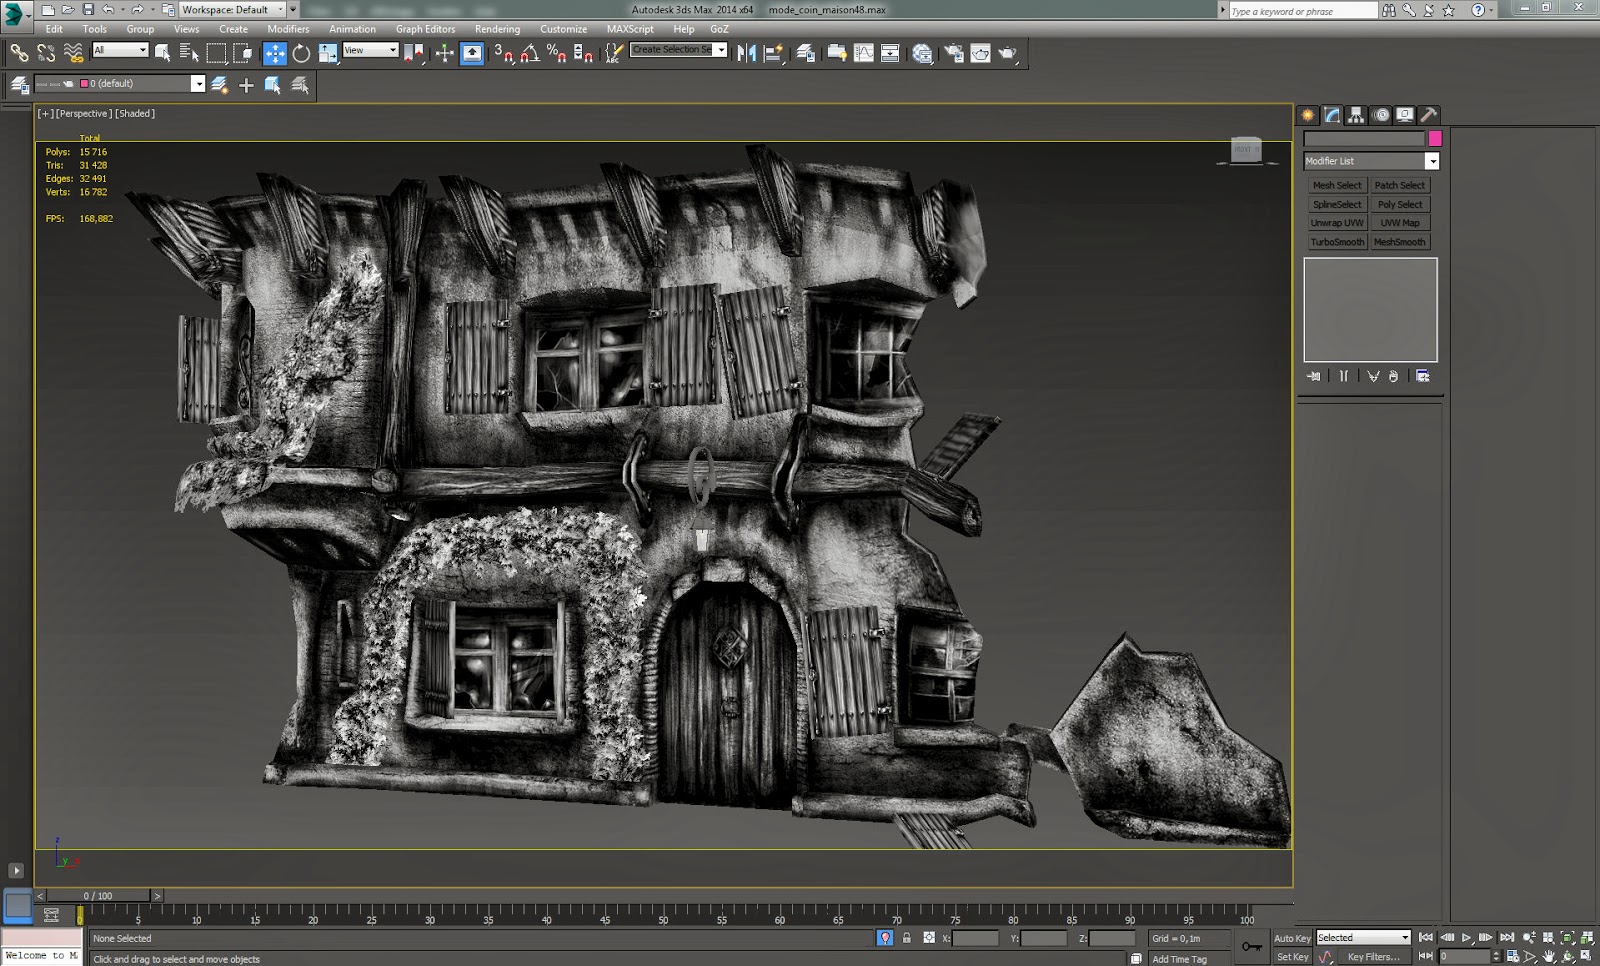The image size is (1600, 966).
Task: Click the TurboSmooth modifier button
Action: (1337, 242)
